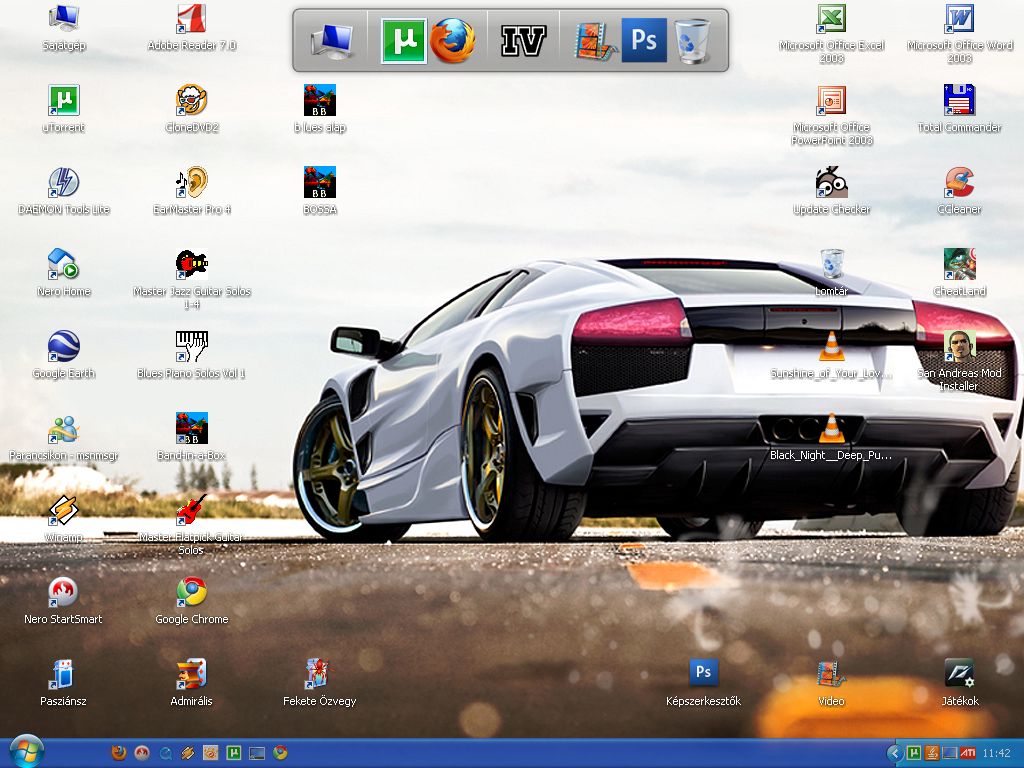Launch GTA IV from the top dock

coord(523,40)
